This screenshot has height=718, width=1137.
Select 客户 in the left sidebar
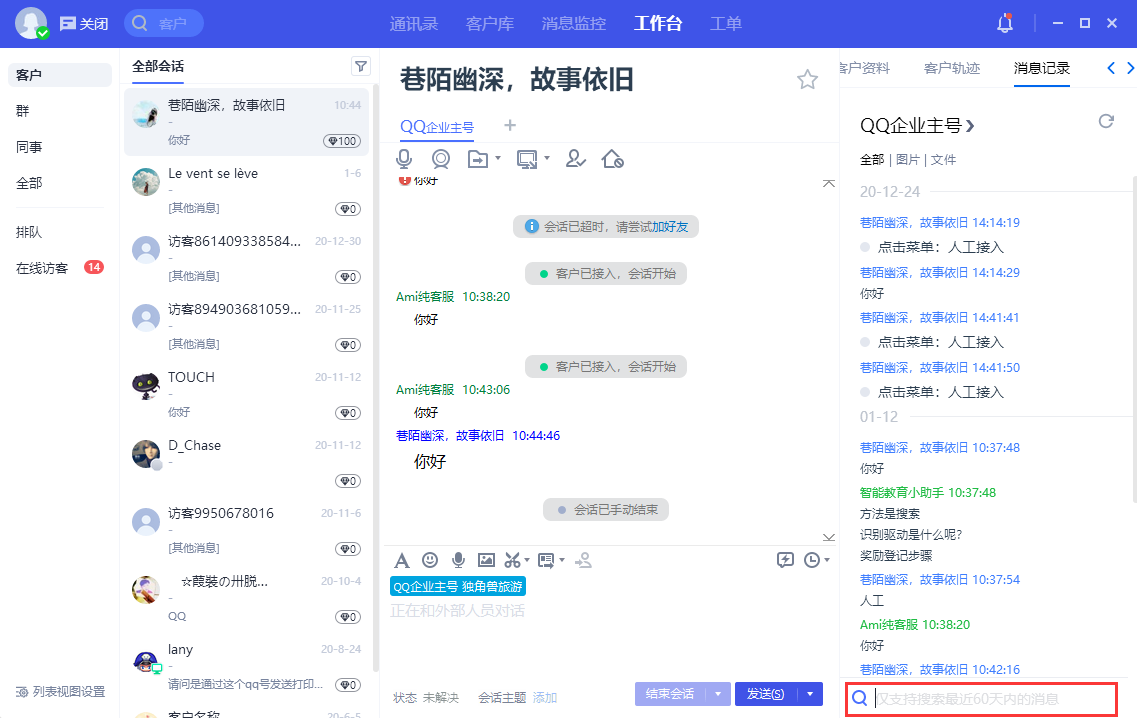(x=59, y=75)
